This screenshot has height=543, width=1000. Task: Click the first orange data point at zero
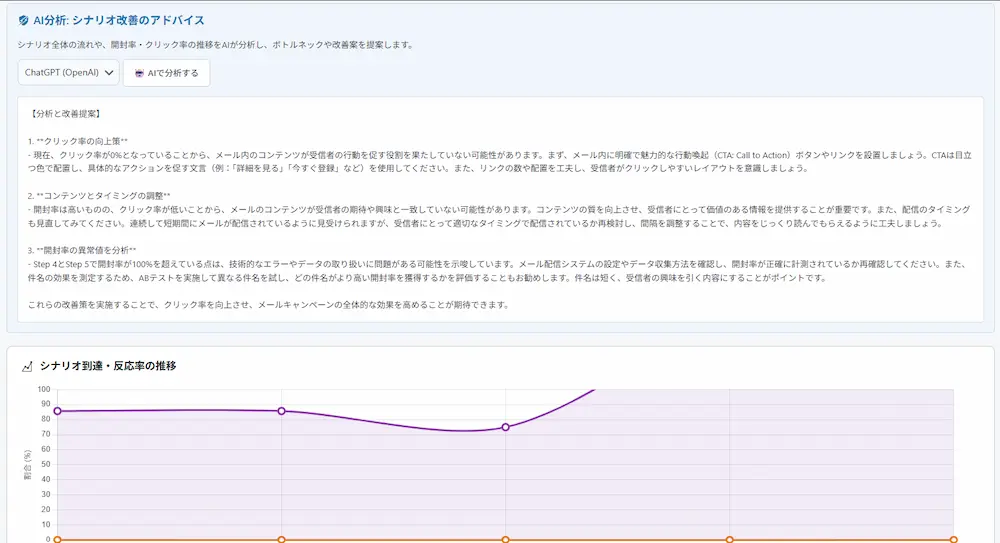(x=57, y=539)
